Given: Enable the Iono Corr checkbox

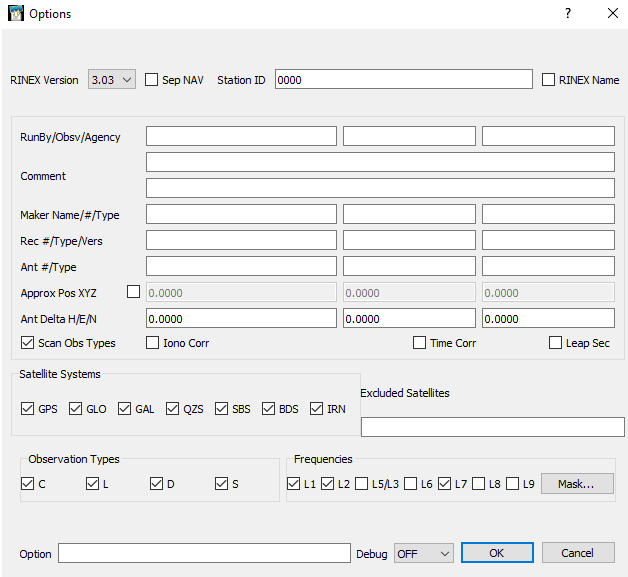Looking at the screenshot, I should click(x=152, y=342).
